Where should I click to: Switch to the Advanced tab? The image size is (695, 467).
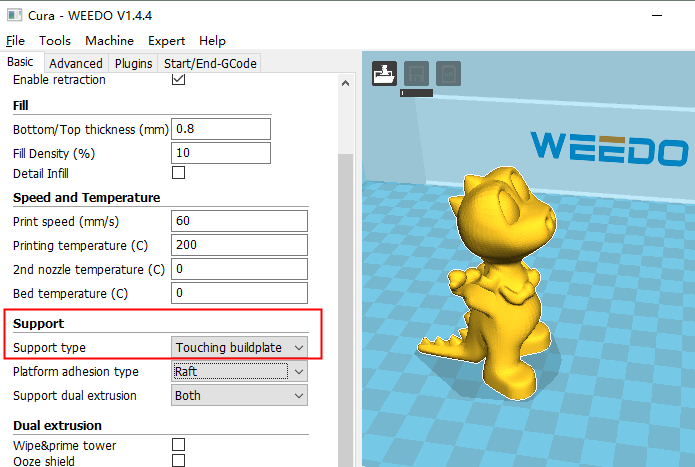(x=76, y=63)
